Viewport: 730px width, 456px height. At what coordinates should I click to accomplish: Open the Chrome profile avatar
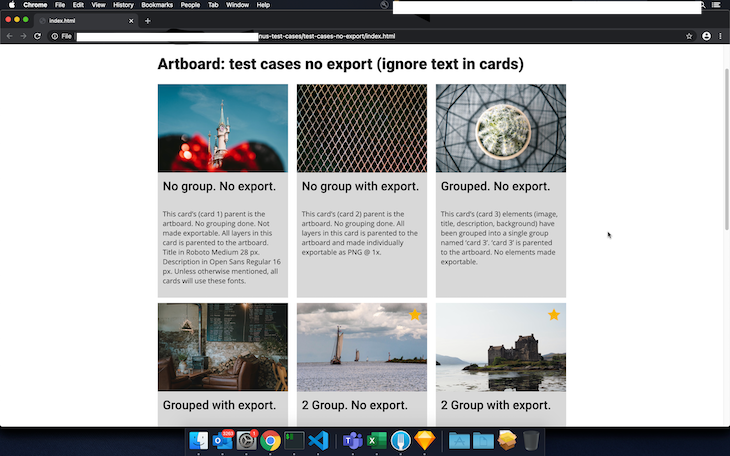click(706, 36)
